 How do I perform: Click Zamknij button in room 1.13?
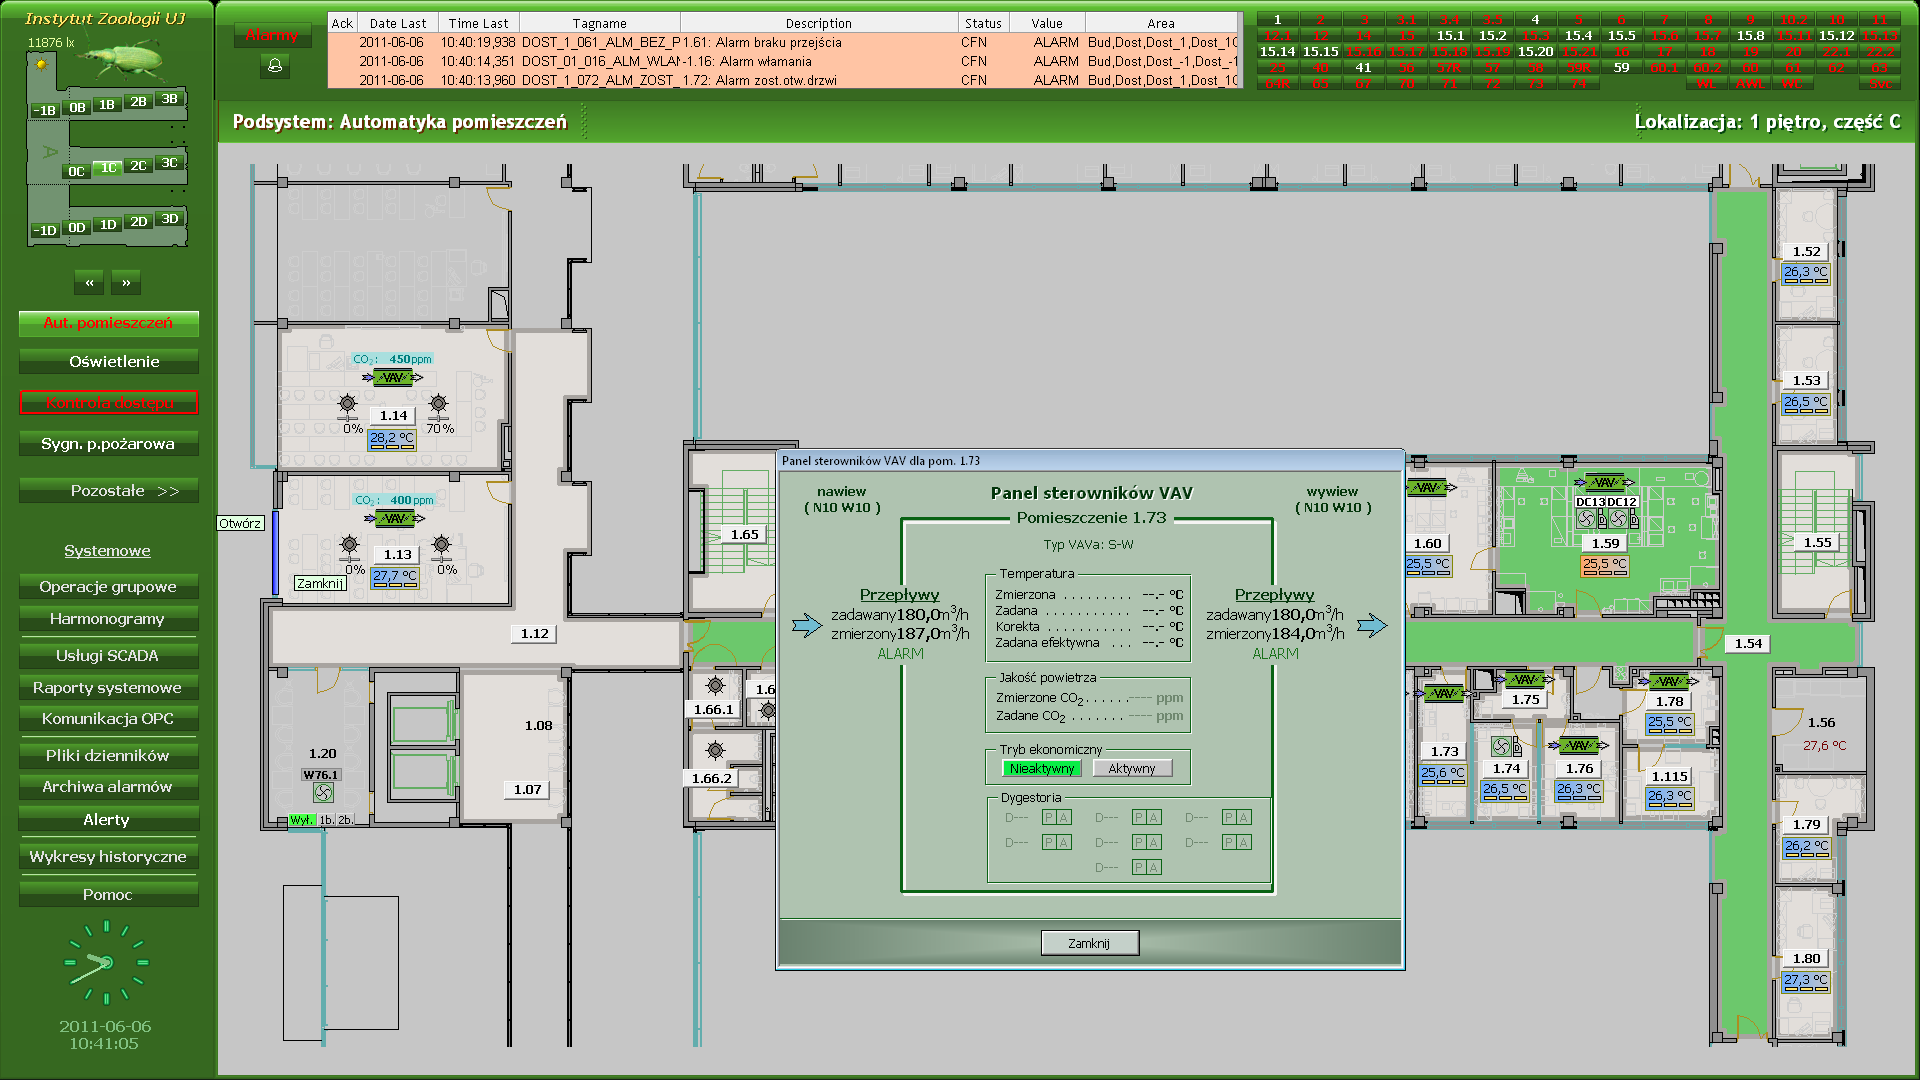(x=320, y=583)
